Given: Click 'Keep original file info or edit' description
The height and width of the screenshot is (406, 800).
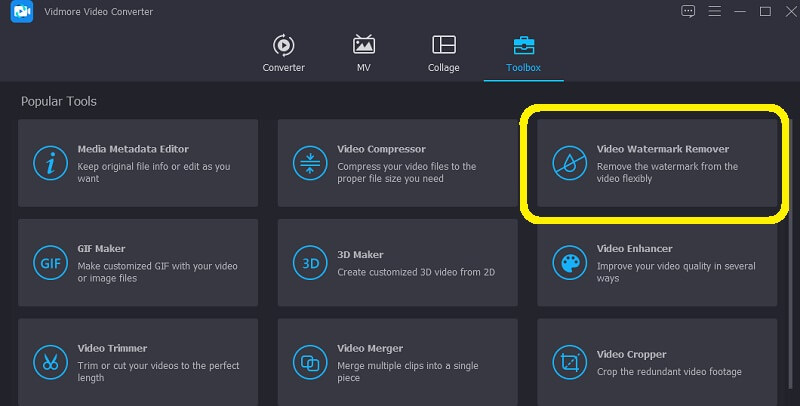Looking at the screenshot, I should pyautogui.click(x=154, y=172).
